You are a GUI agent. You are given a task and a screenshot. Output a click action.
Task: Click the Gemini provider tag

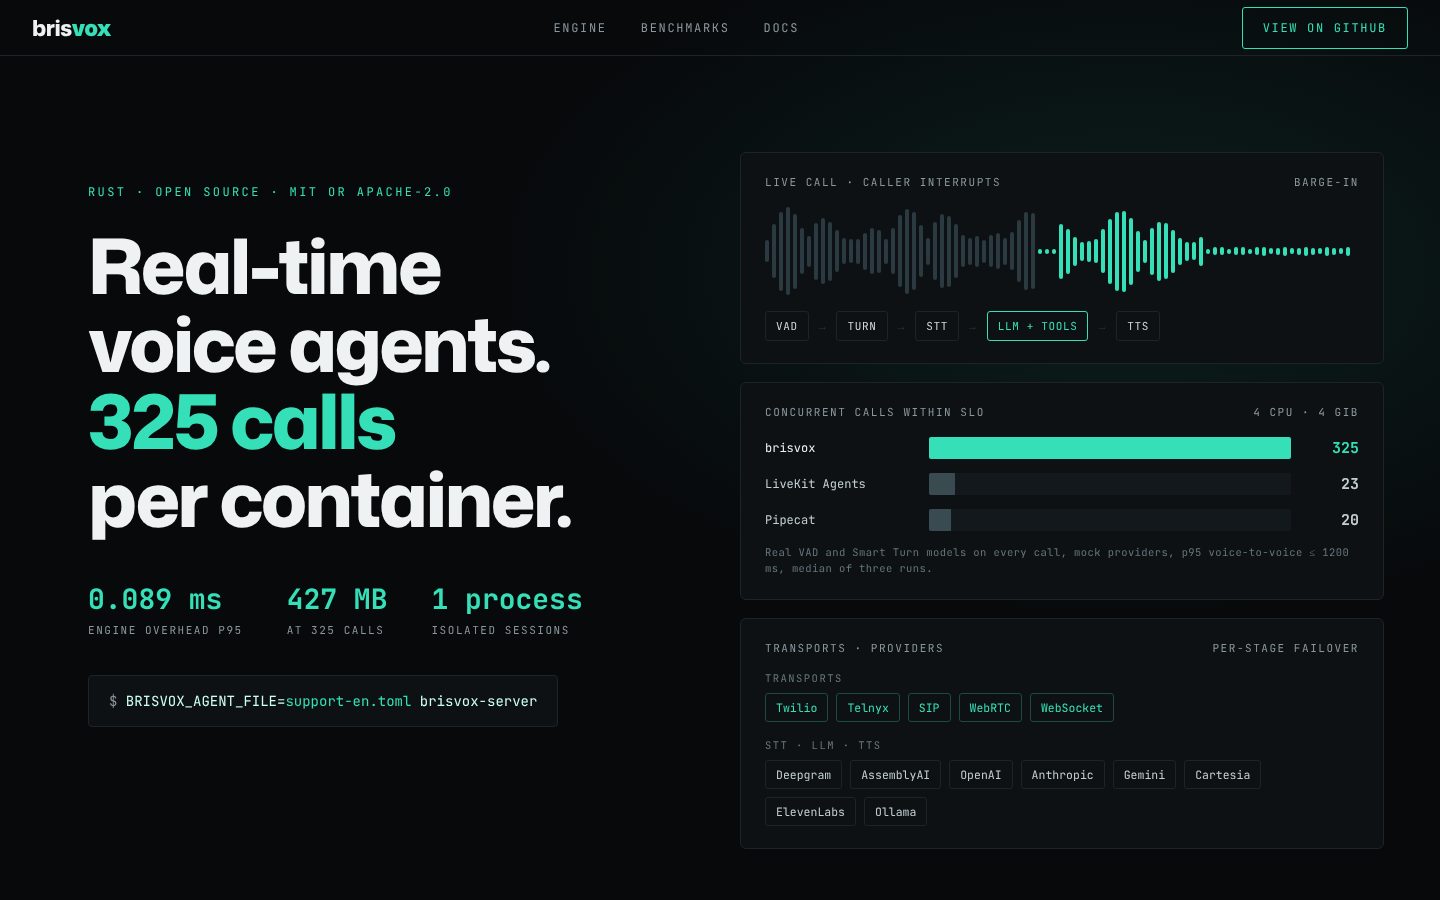[x=1144, y=775]
